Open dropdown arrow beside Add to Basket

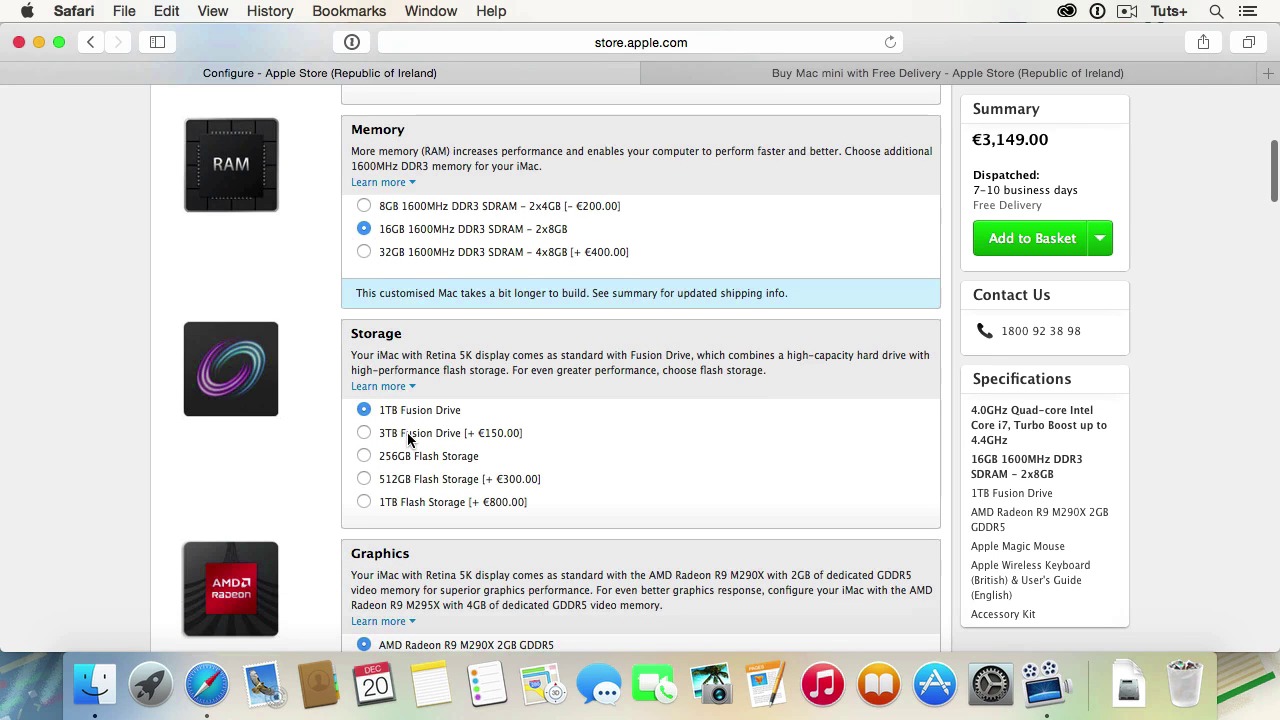point(1100,238)
